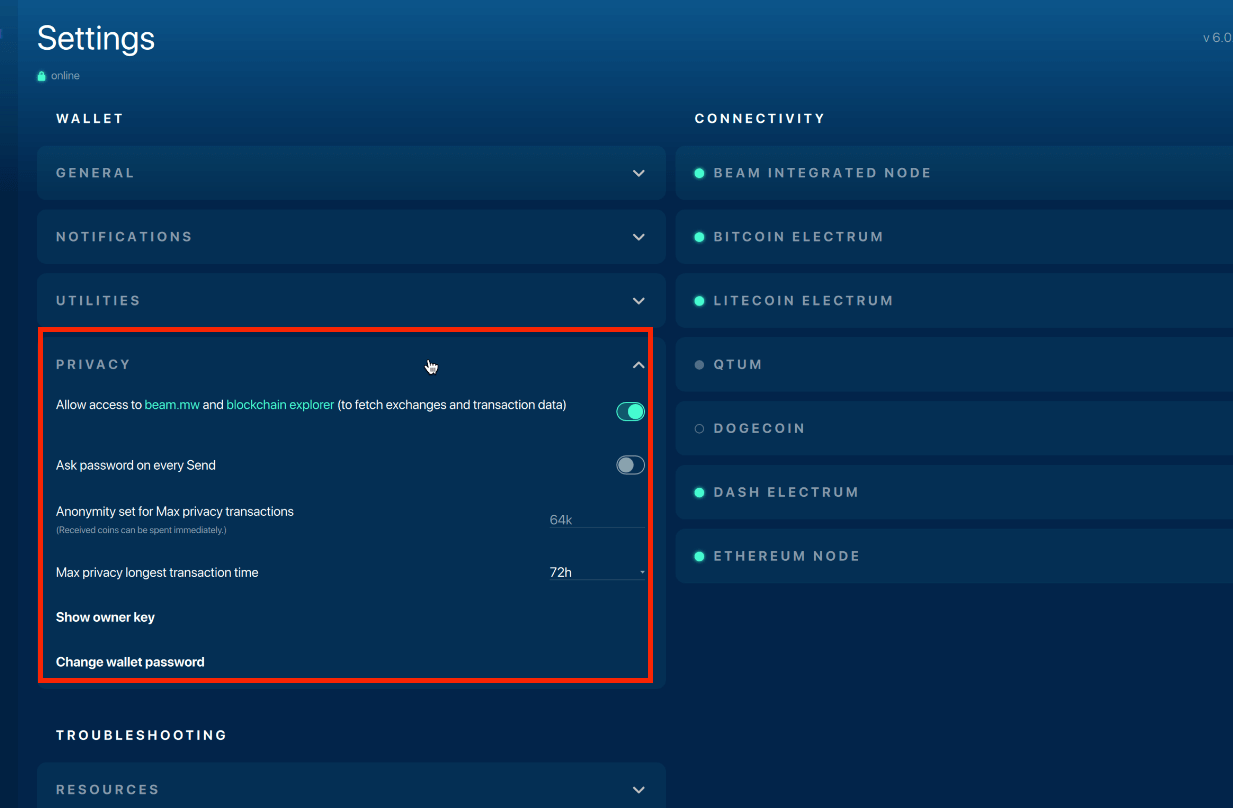
Task: Click Change wallet password
Action: (130, 662)
